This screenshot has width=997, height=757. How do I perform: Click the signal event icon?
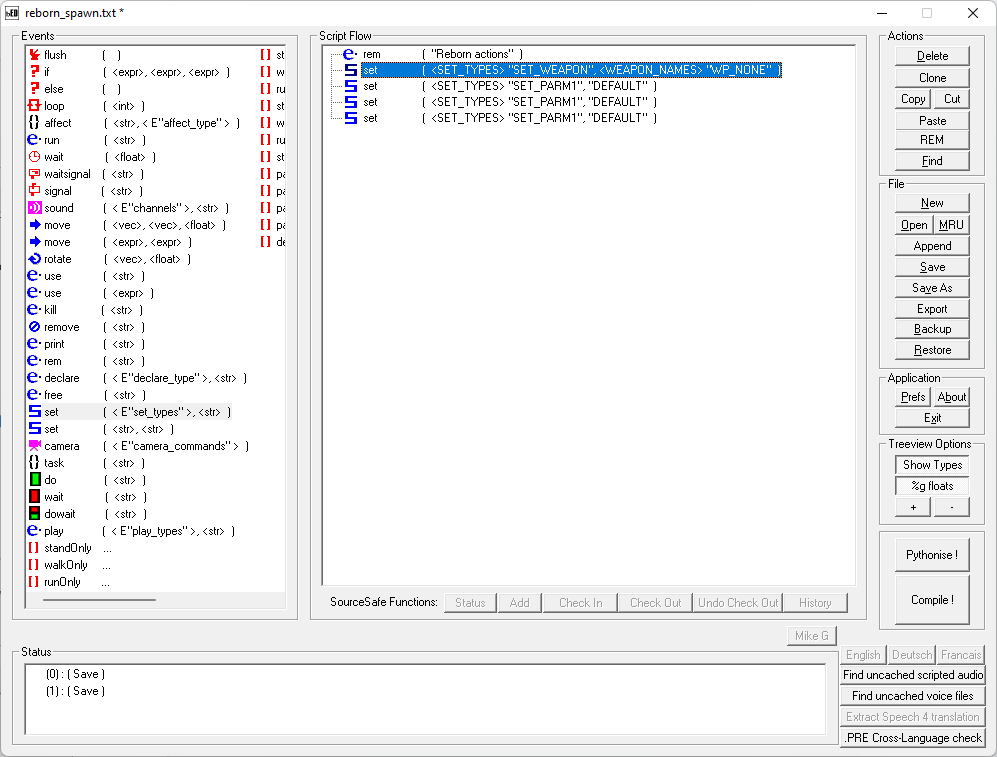pos(34,191)
